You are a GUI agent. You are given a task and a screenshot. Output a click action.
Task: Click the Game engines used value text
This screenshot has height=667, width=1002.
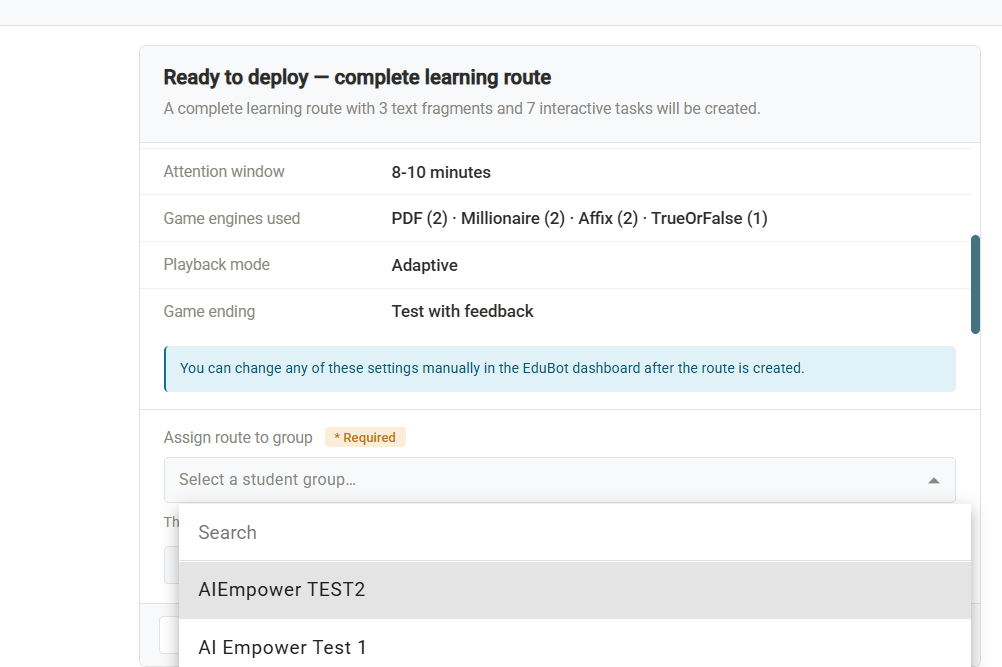click(x=579, y=218)
